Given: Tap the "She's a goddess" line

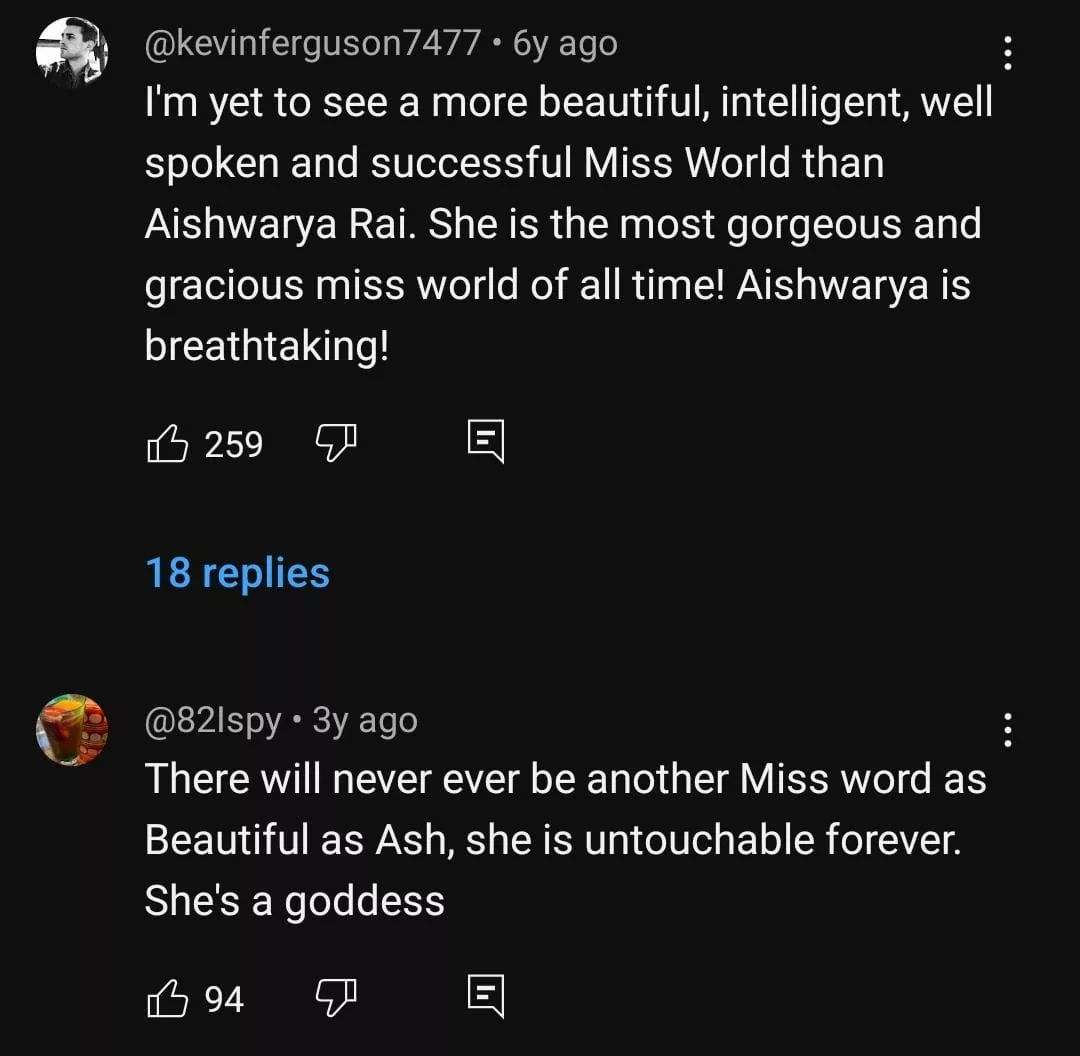Looking at the screenshot, I should tap(294, 901).
